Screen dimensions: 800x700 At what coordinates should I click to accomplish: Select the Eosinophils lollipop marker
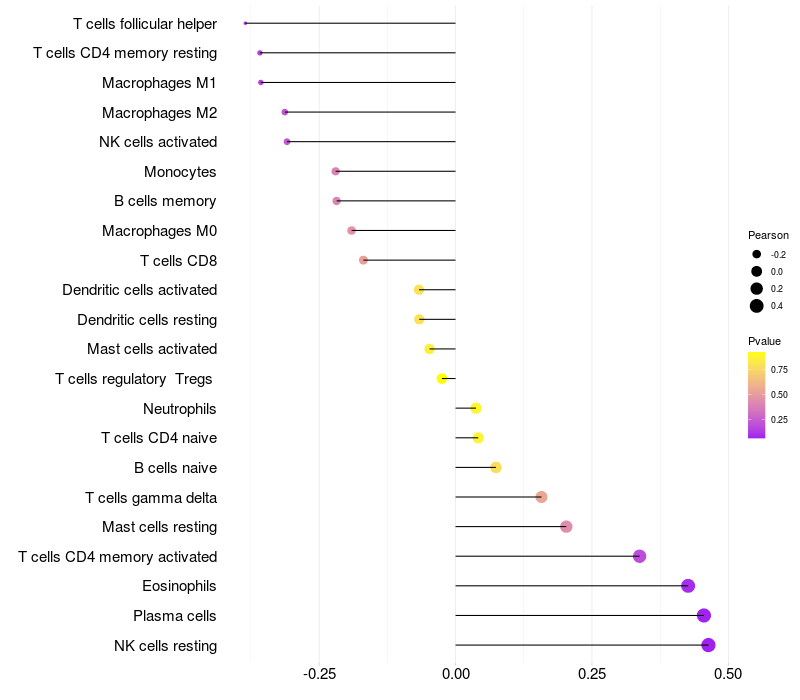(688, 586)
